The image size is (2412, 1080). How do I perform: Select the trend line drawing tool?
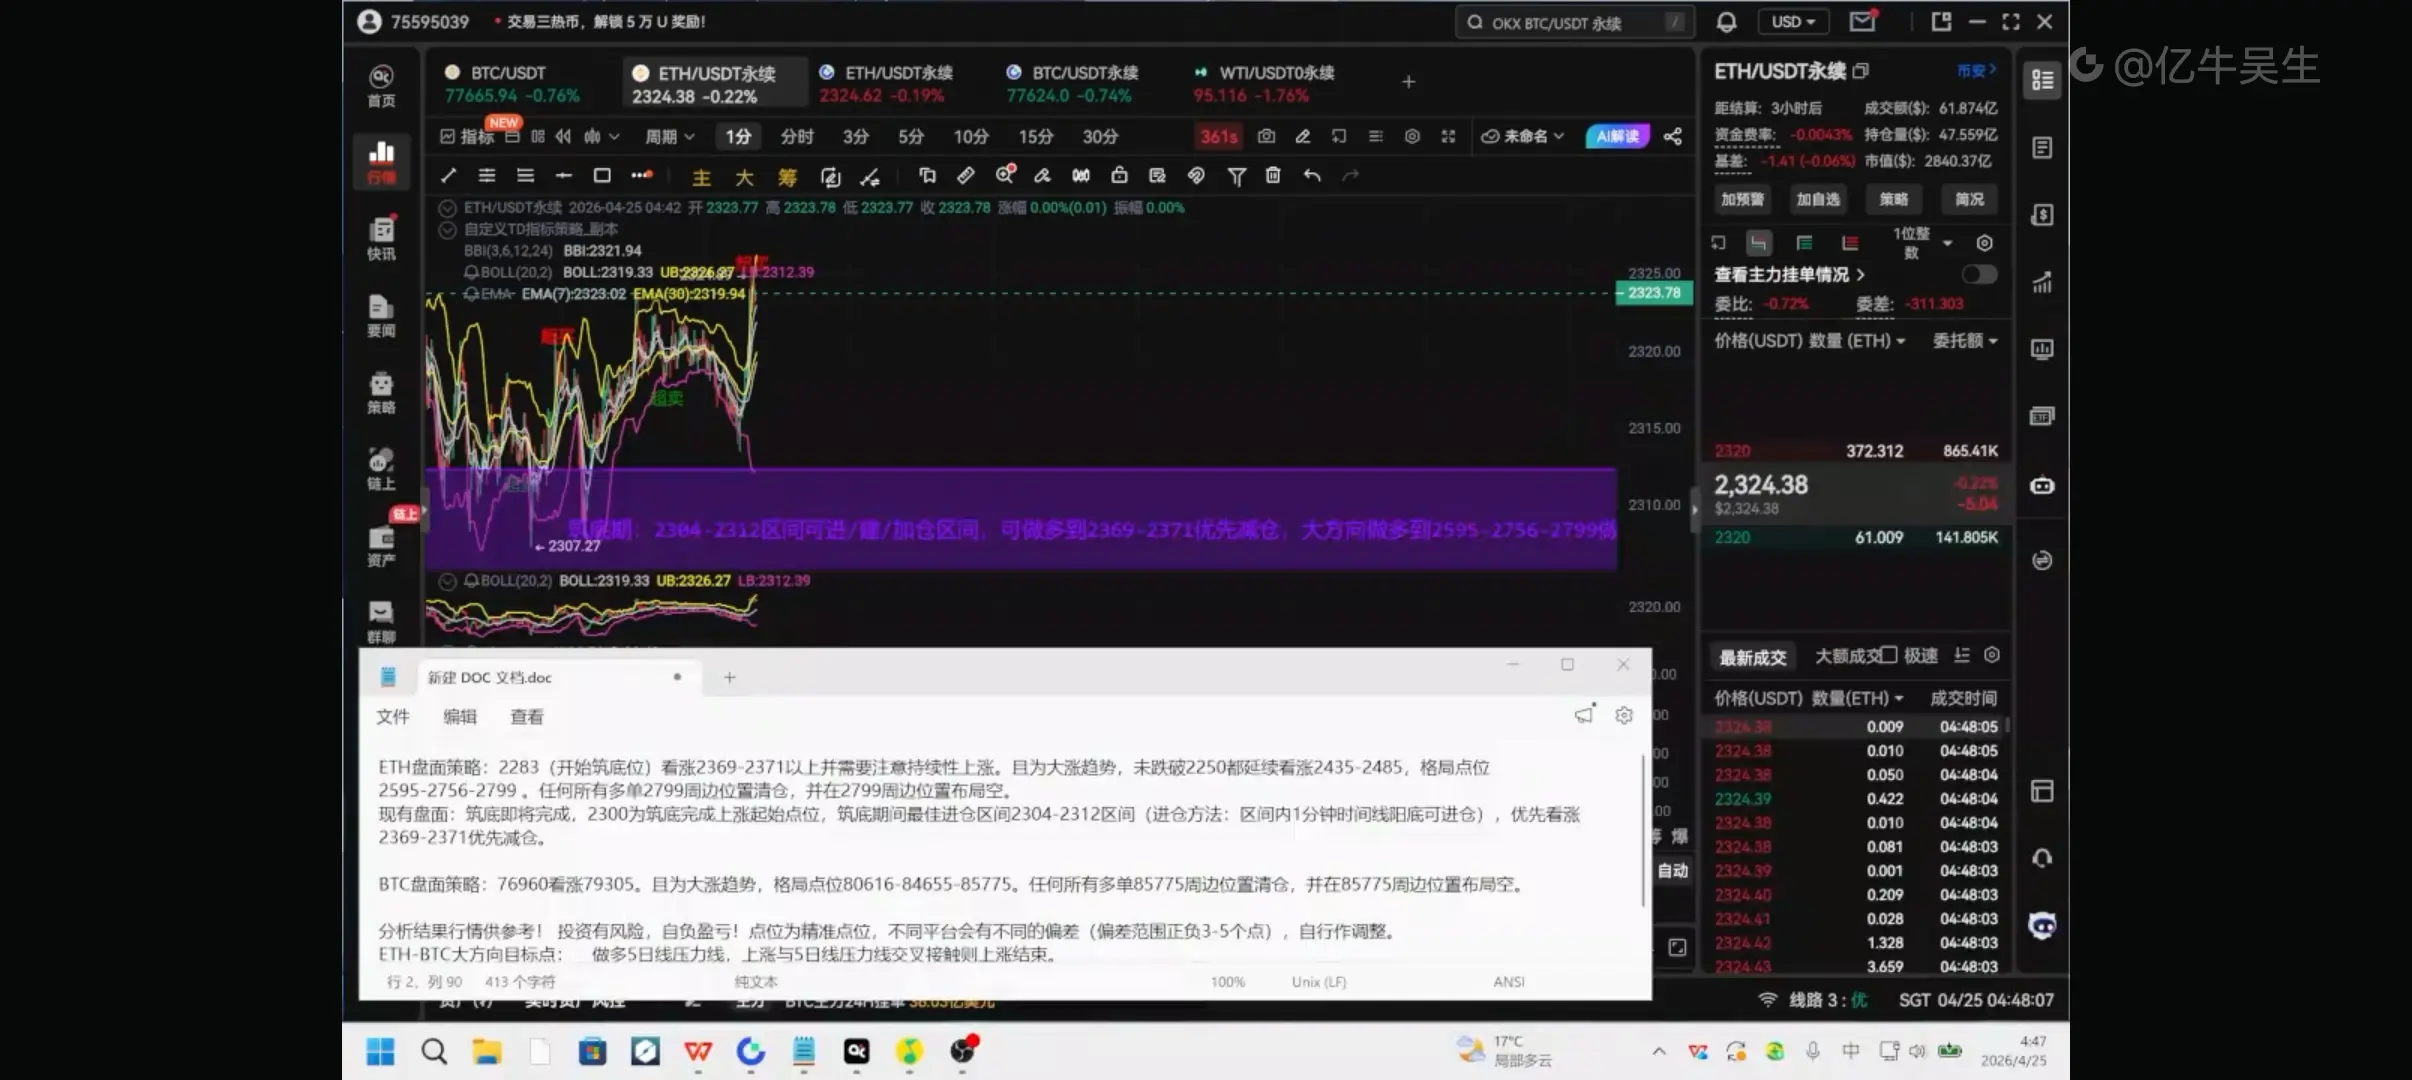click(448, 176)
